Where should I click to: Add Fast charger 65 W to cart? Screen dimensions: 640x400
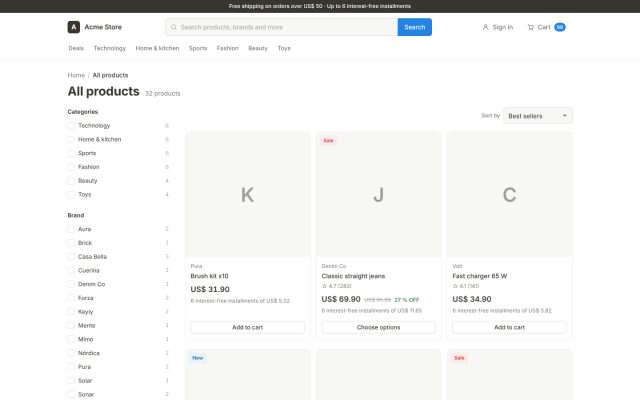click(509, 327)
